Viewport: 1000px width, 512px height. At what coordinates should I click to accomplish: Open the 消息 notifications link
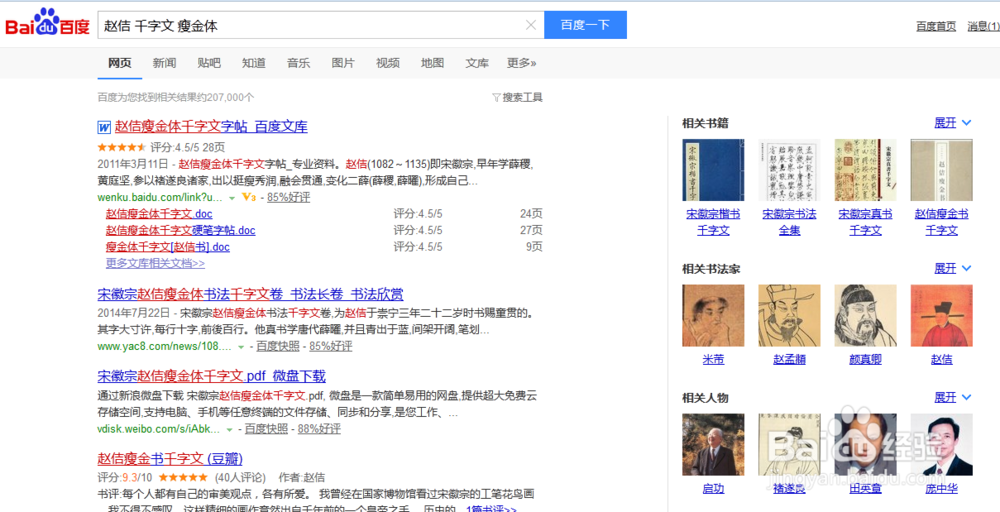point(983,26)
